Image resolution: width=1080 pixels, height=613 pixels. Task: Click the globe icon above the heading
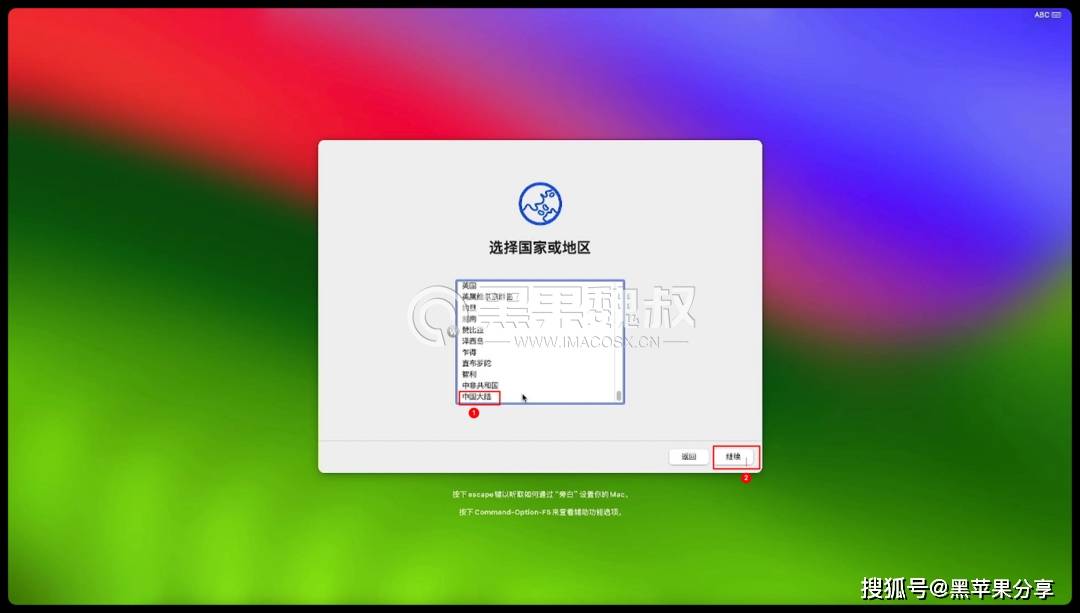point(540,203)
